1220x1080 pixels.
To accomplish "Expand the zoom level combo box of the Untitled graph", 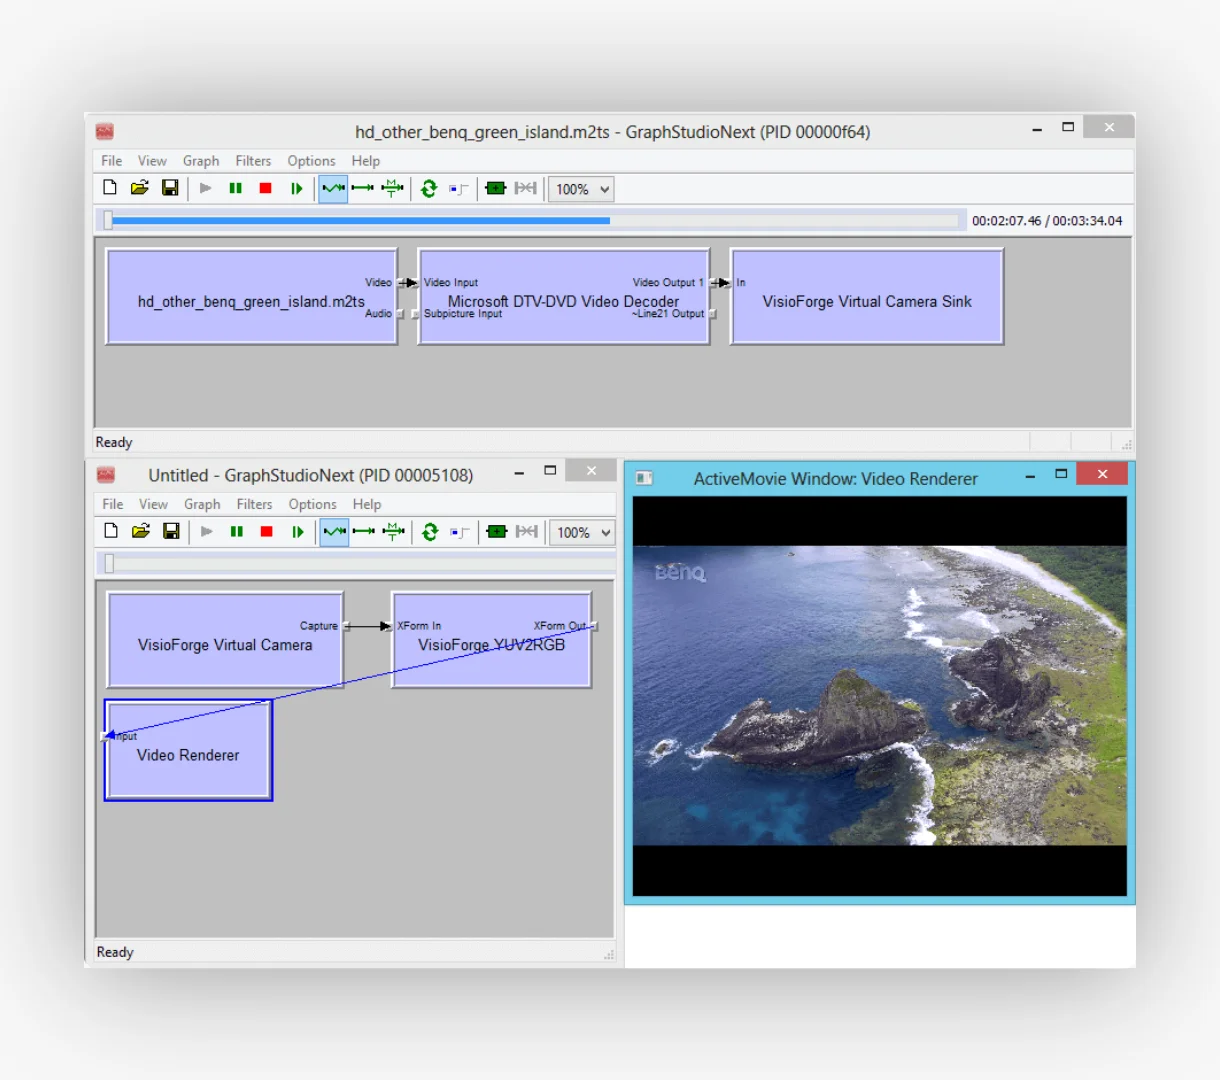I will [581, 531].
